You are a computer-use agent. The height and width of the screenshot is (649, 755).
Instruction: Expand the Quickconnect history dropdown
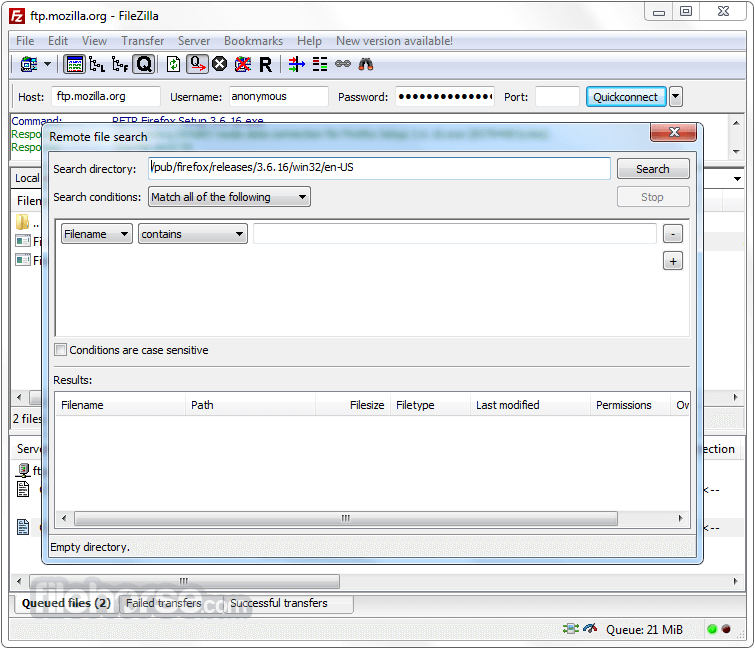(676, 97)
